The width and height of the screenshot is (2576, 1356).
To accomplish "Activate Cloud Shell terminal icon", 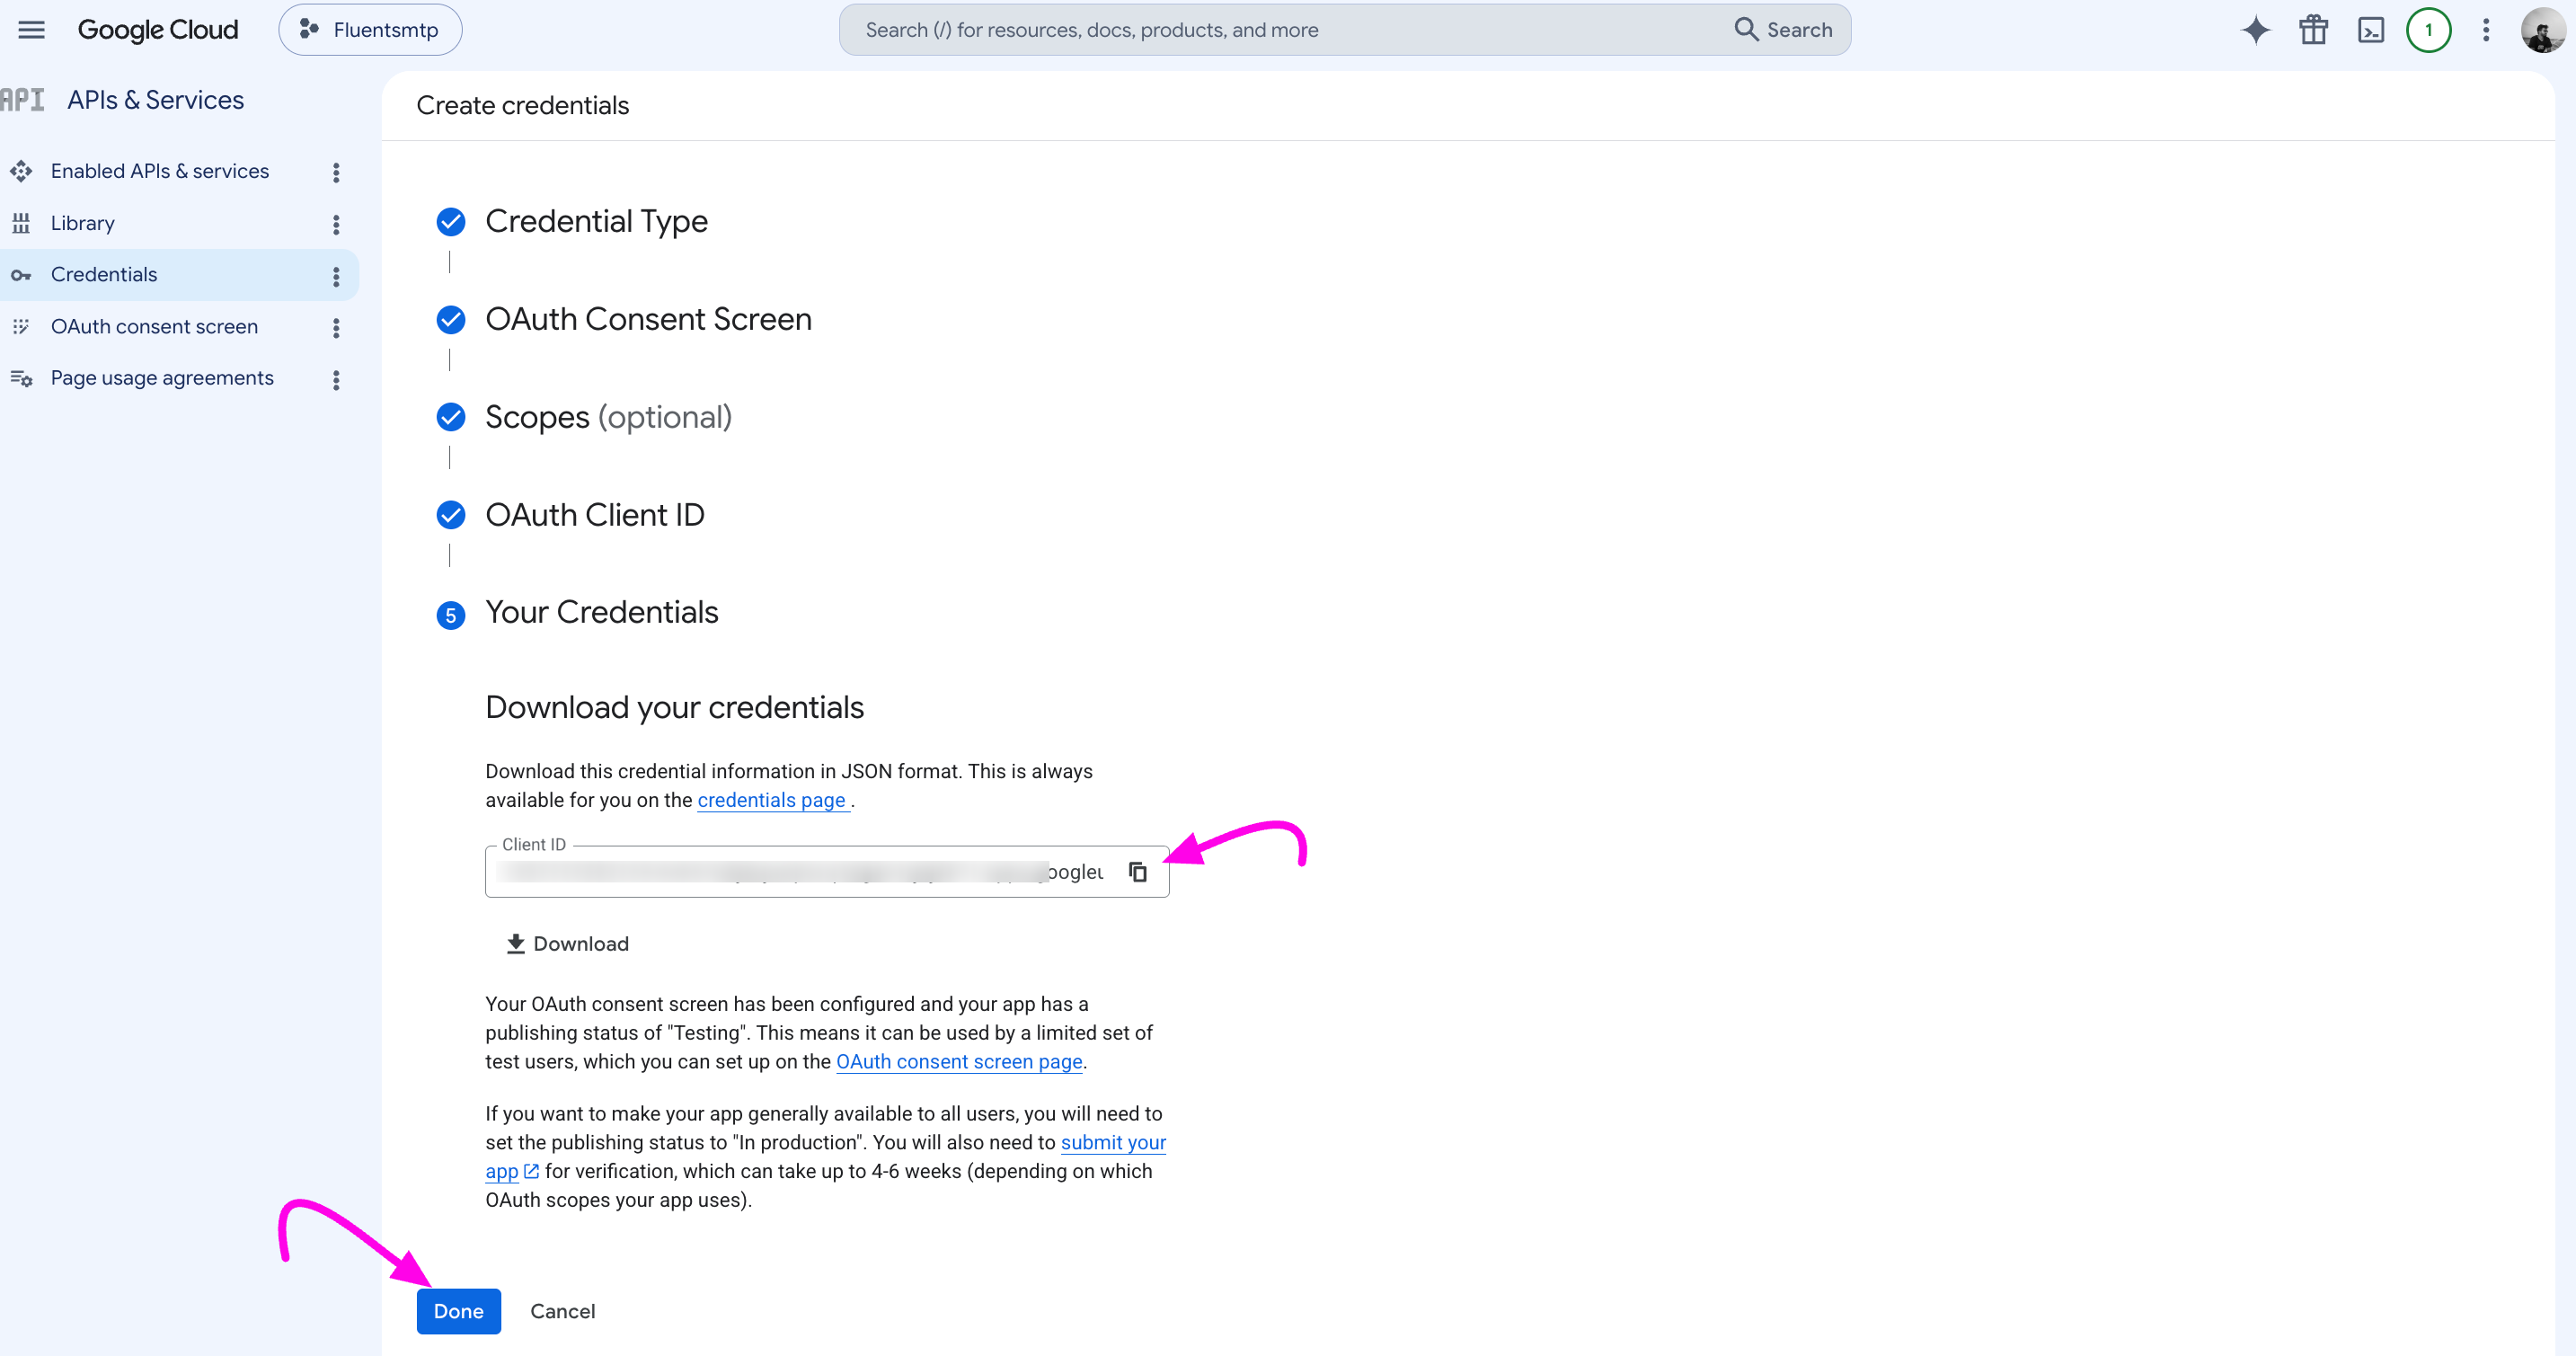I will click(x=2371, y=30).
